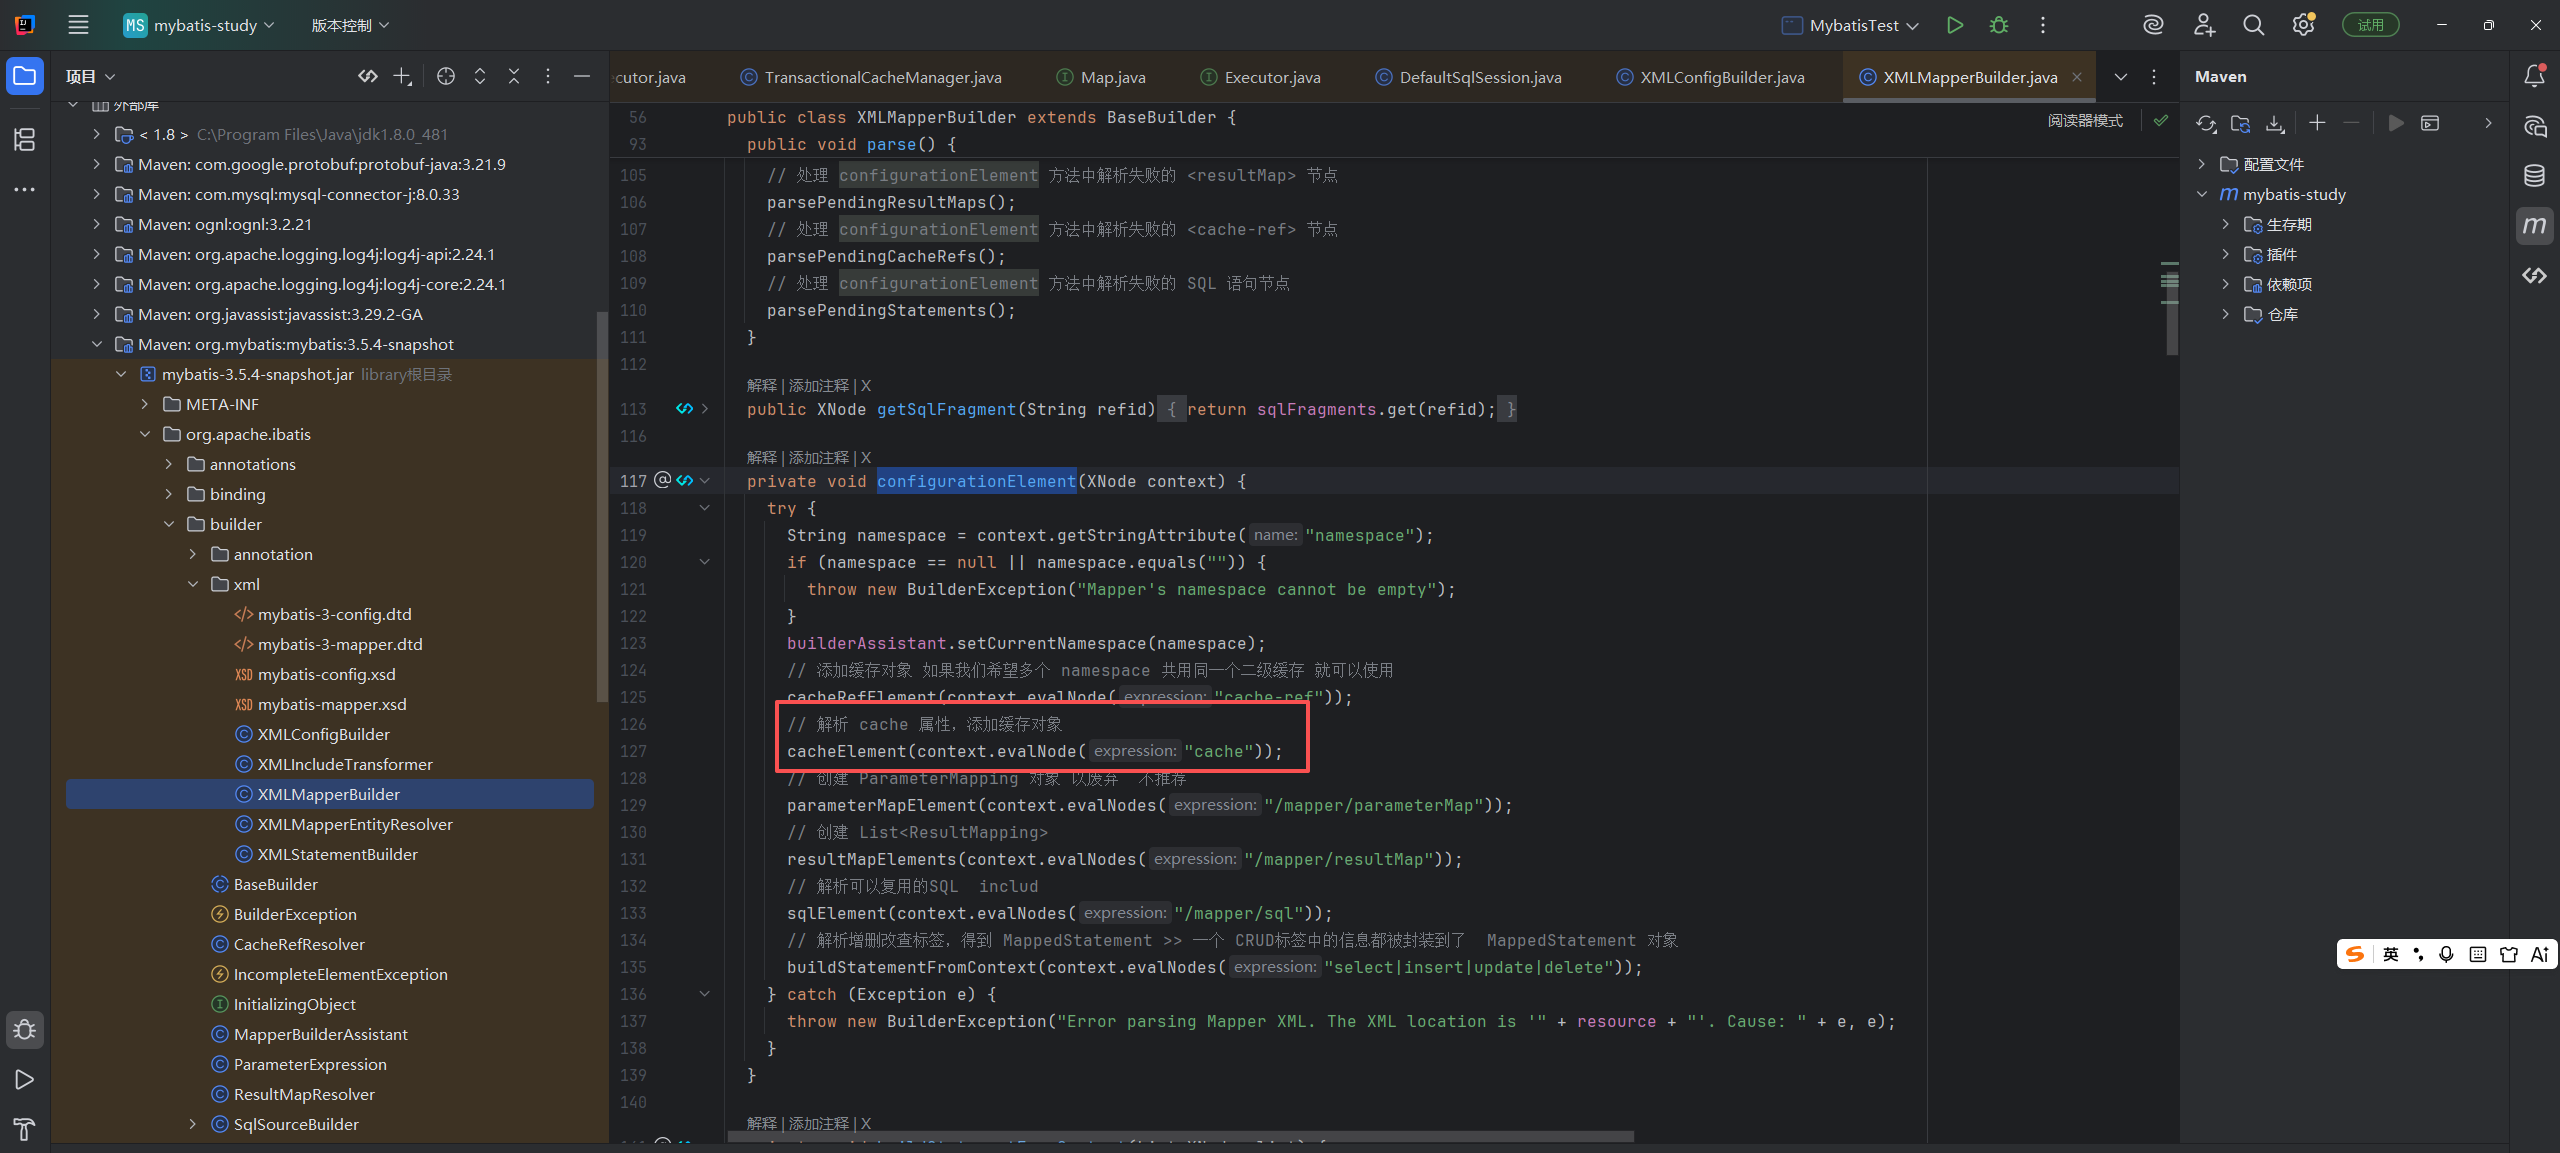Open the Run tool window

(x=25, y=1079)
